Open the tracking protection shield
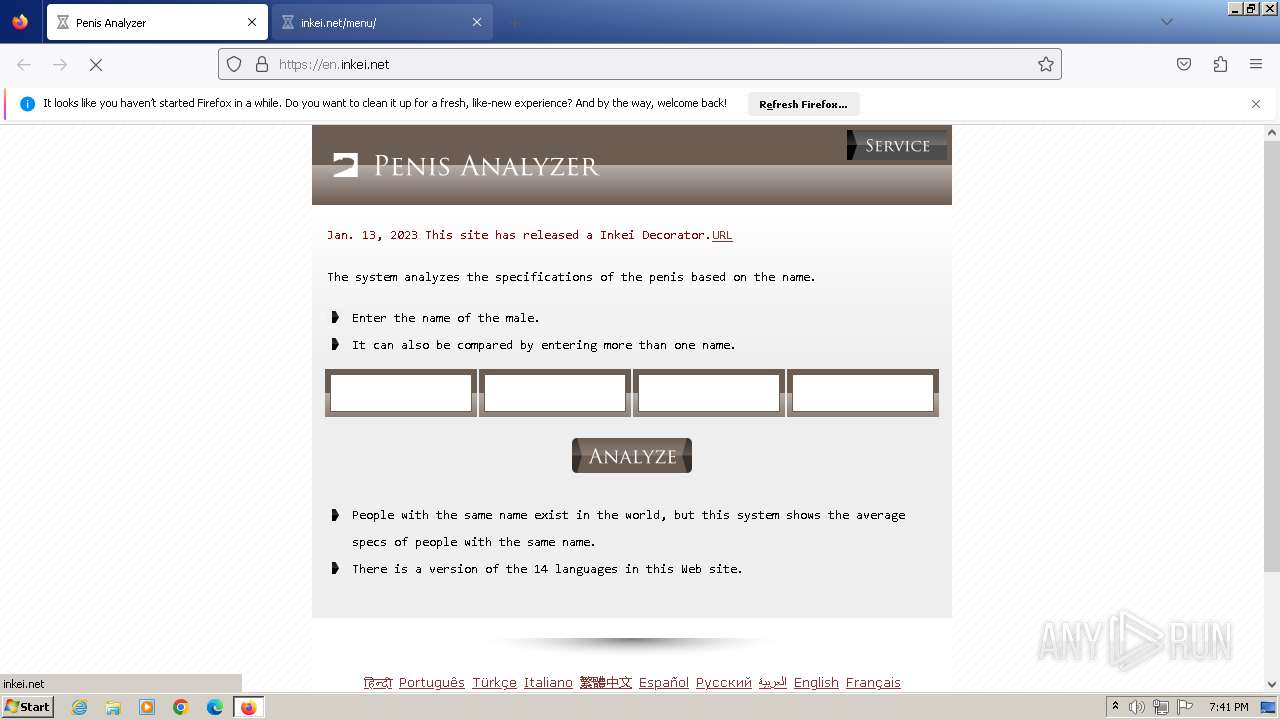The height and width of the screenshot is (720, 1280). click(234, 64)
